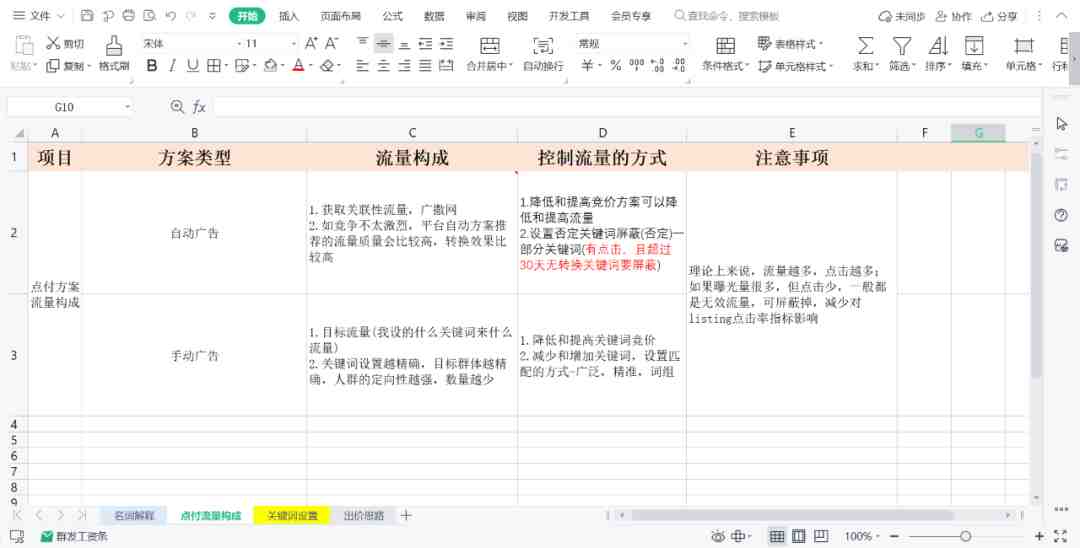
Task: Open the 插入 ribbon tab
Action: coord(289,16)
